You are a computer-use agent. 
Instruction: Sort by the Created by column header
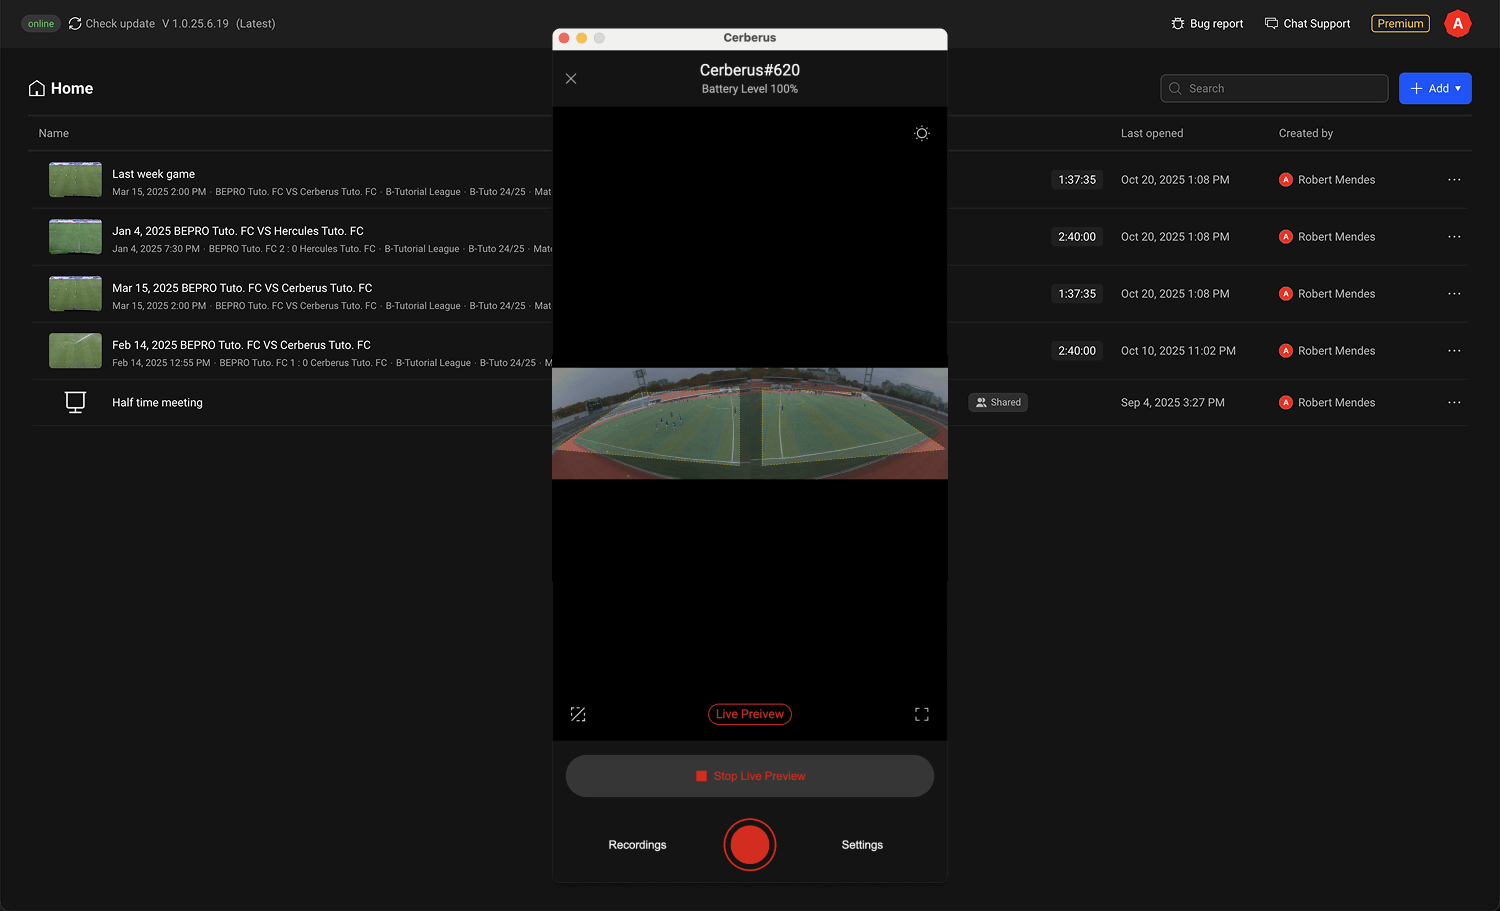(x=1306, y=133)
